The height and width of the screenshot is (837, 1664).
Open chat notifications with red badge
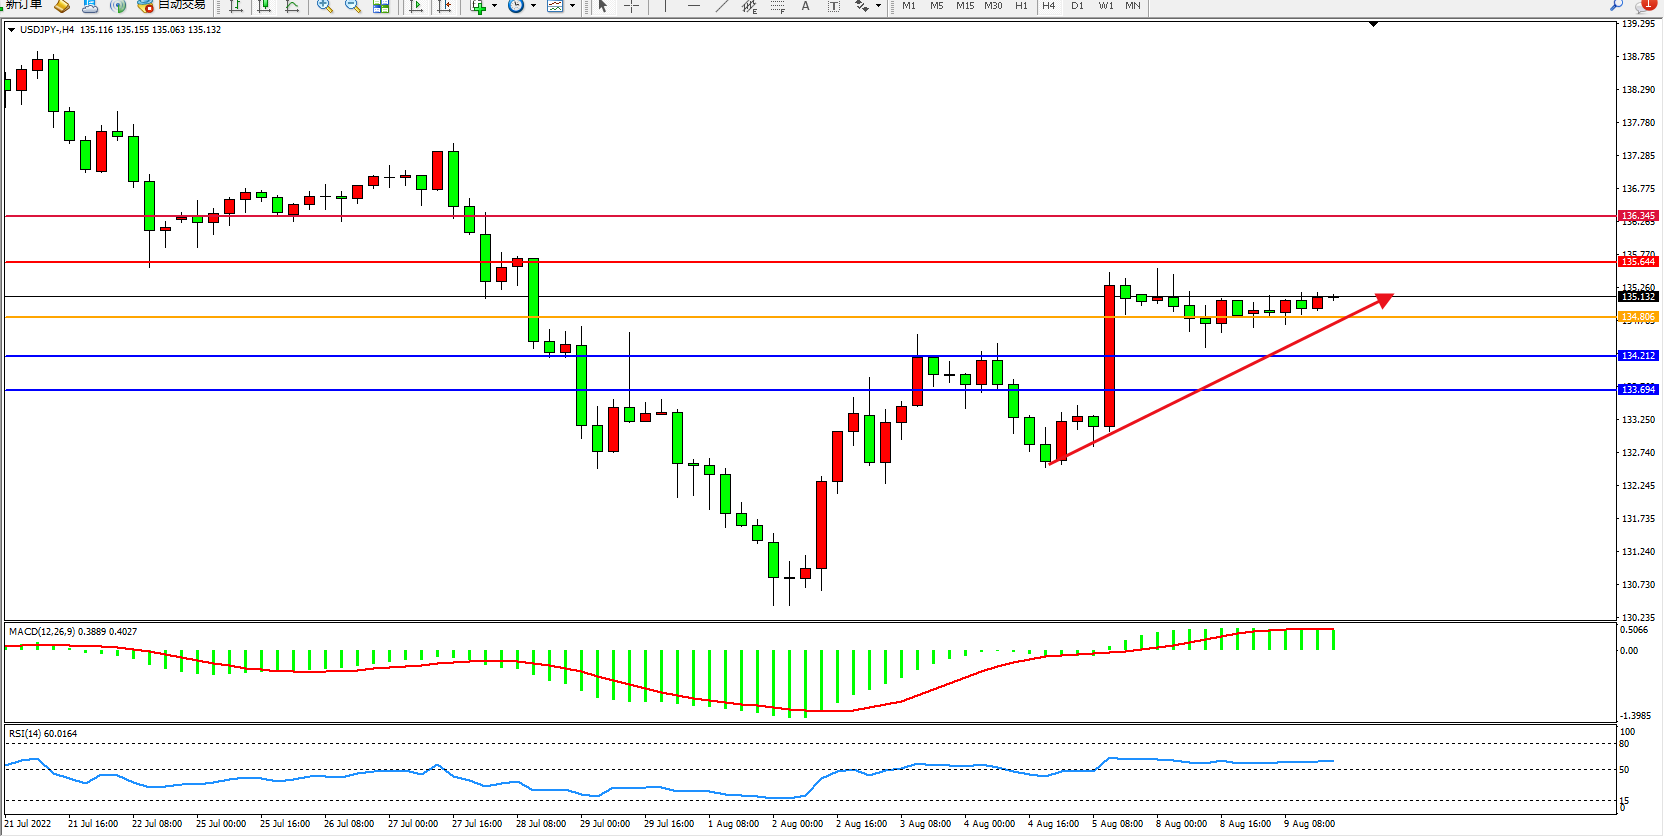(1644, 5)
